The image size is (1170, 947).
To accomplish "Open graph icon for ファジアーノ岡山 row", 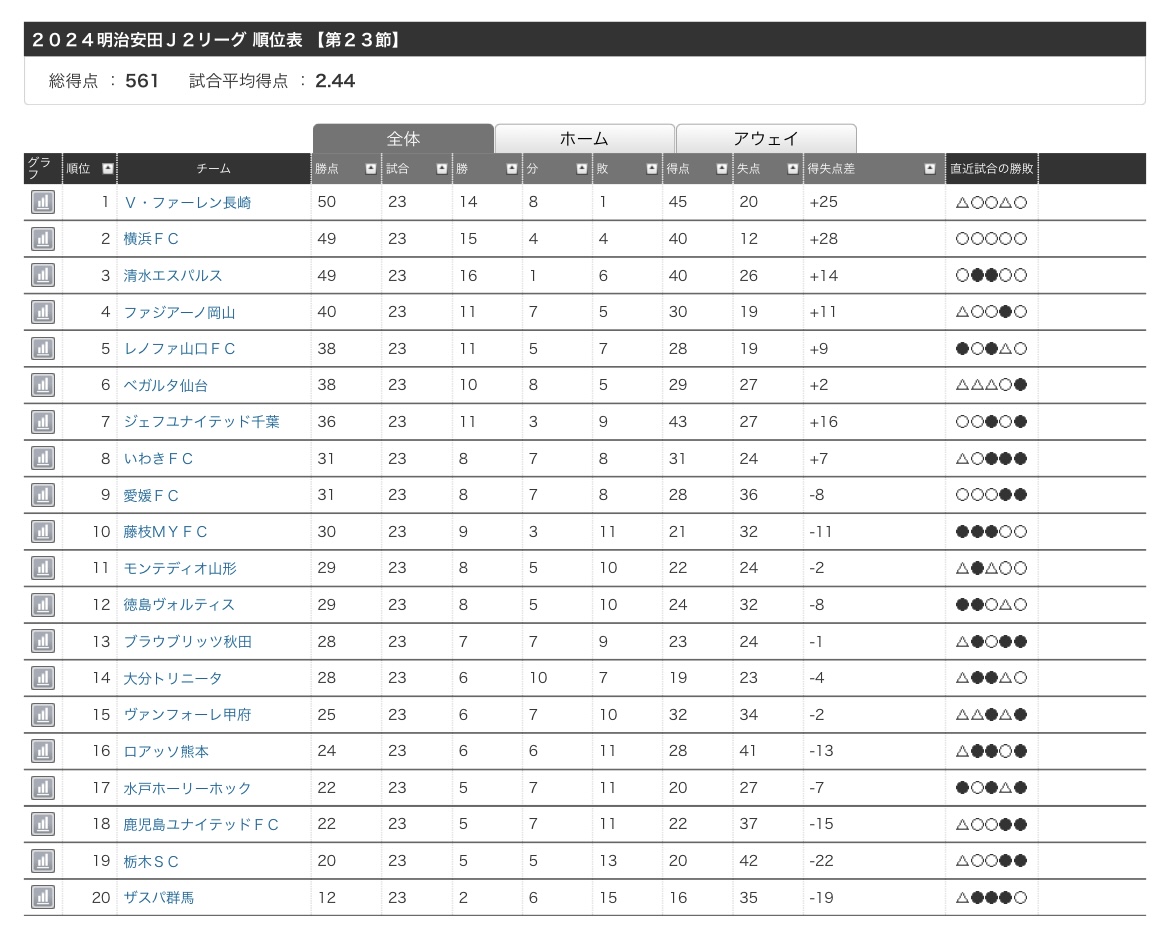I will 43,312.
